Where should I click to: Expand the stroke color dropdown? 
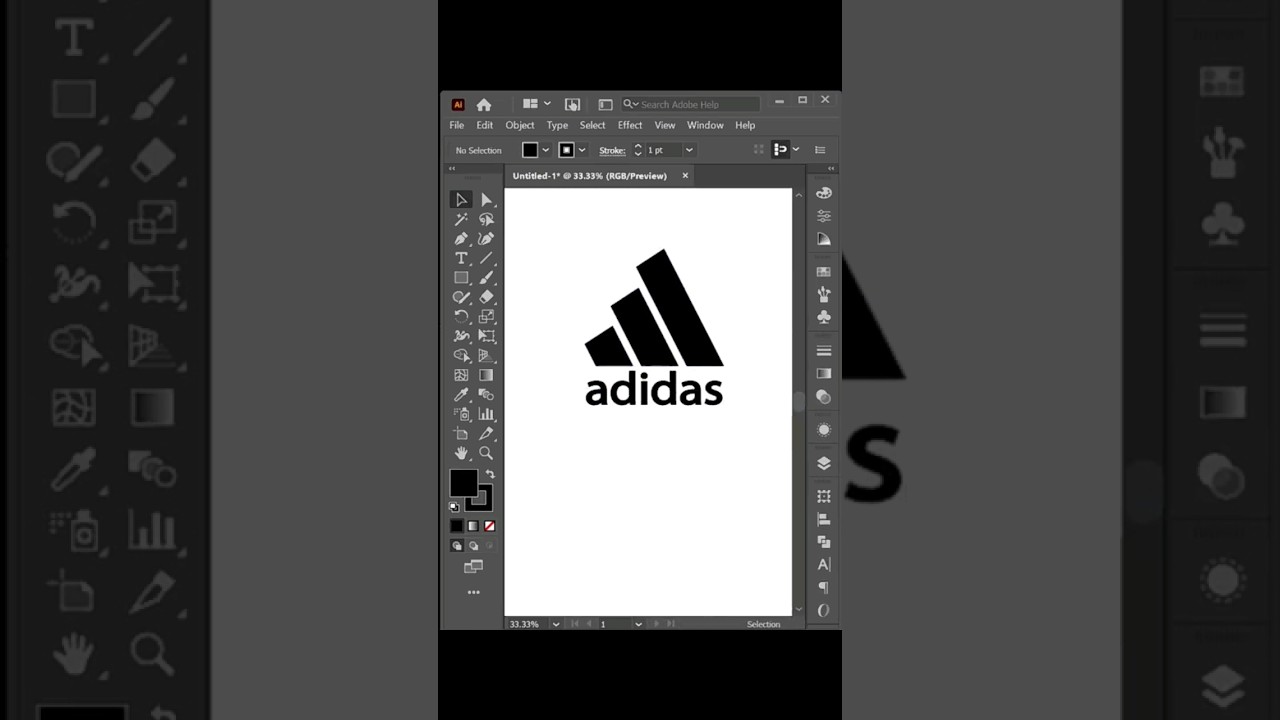point(582,150)
